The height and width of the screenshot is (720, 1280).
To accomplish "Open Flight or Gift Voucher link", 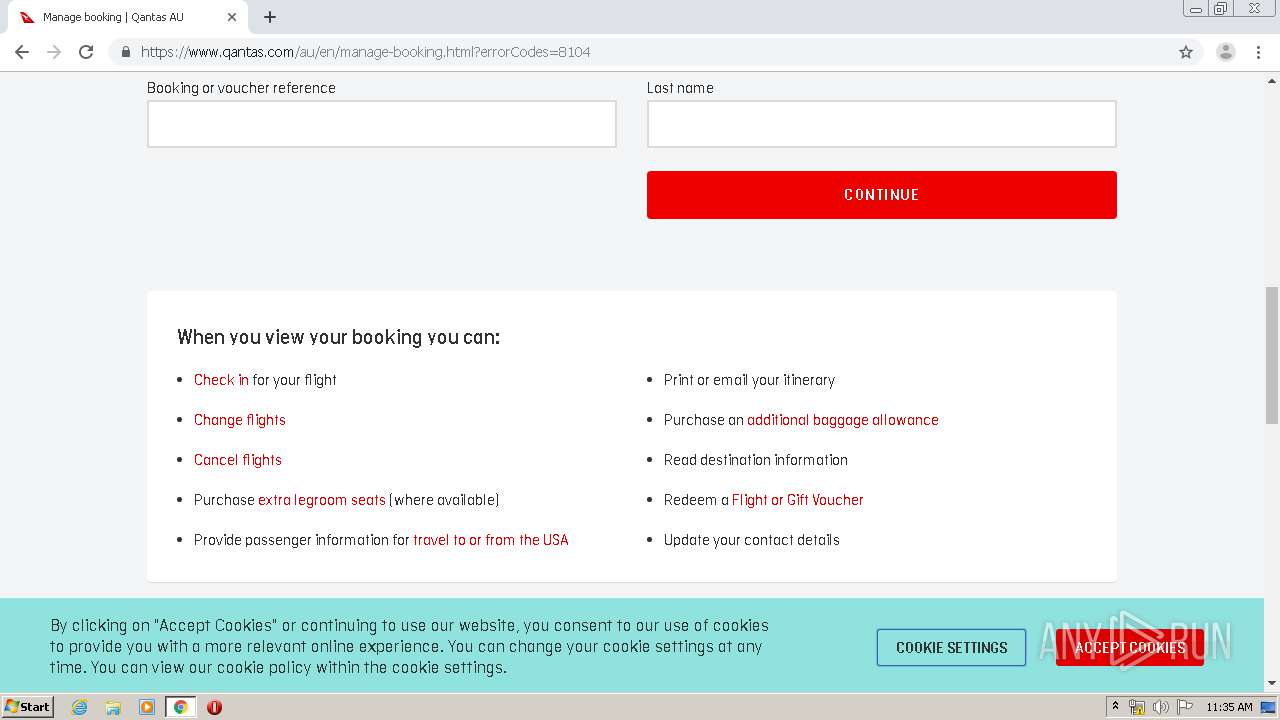I will tap(798, 500).
